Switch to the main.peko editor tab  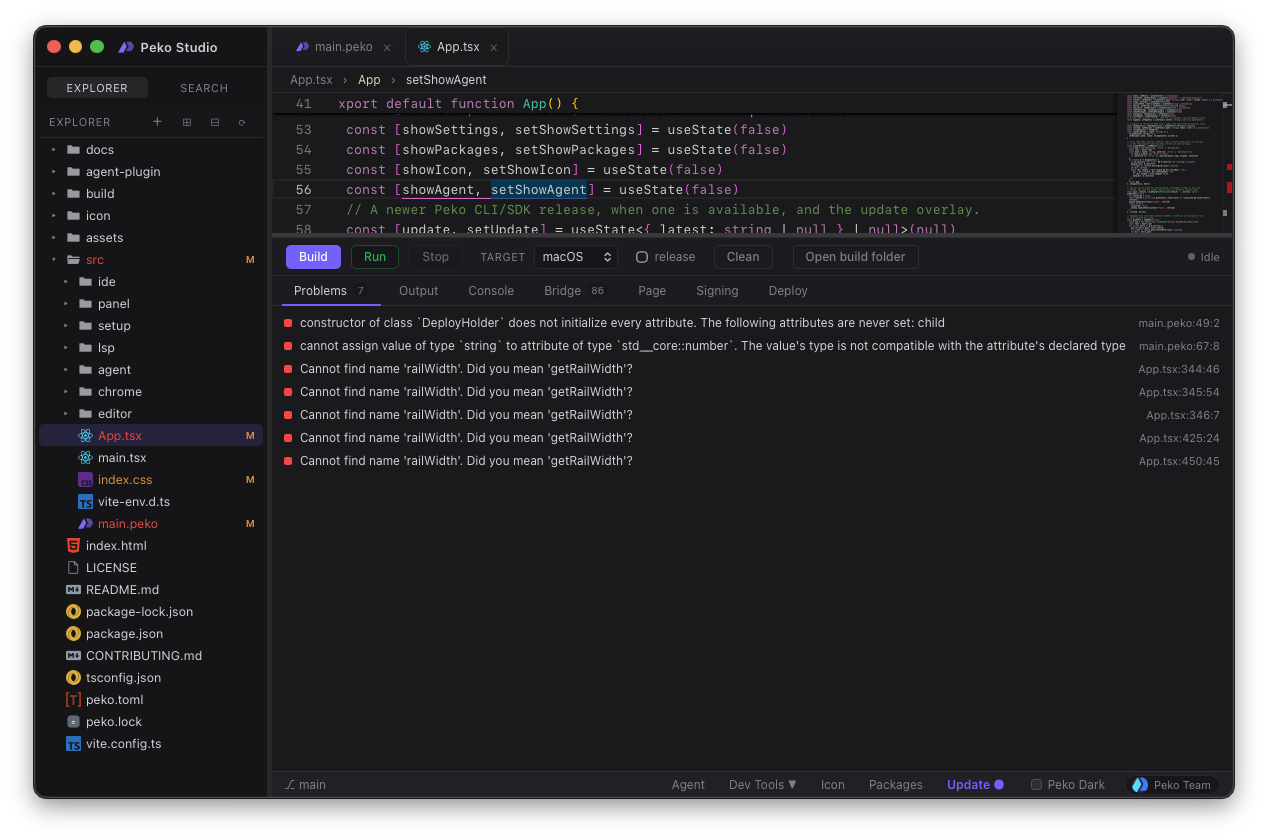(343, 47)
